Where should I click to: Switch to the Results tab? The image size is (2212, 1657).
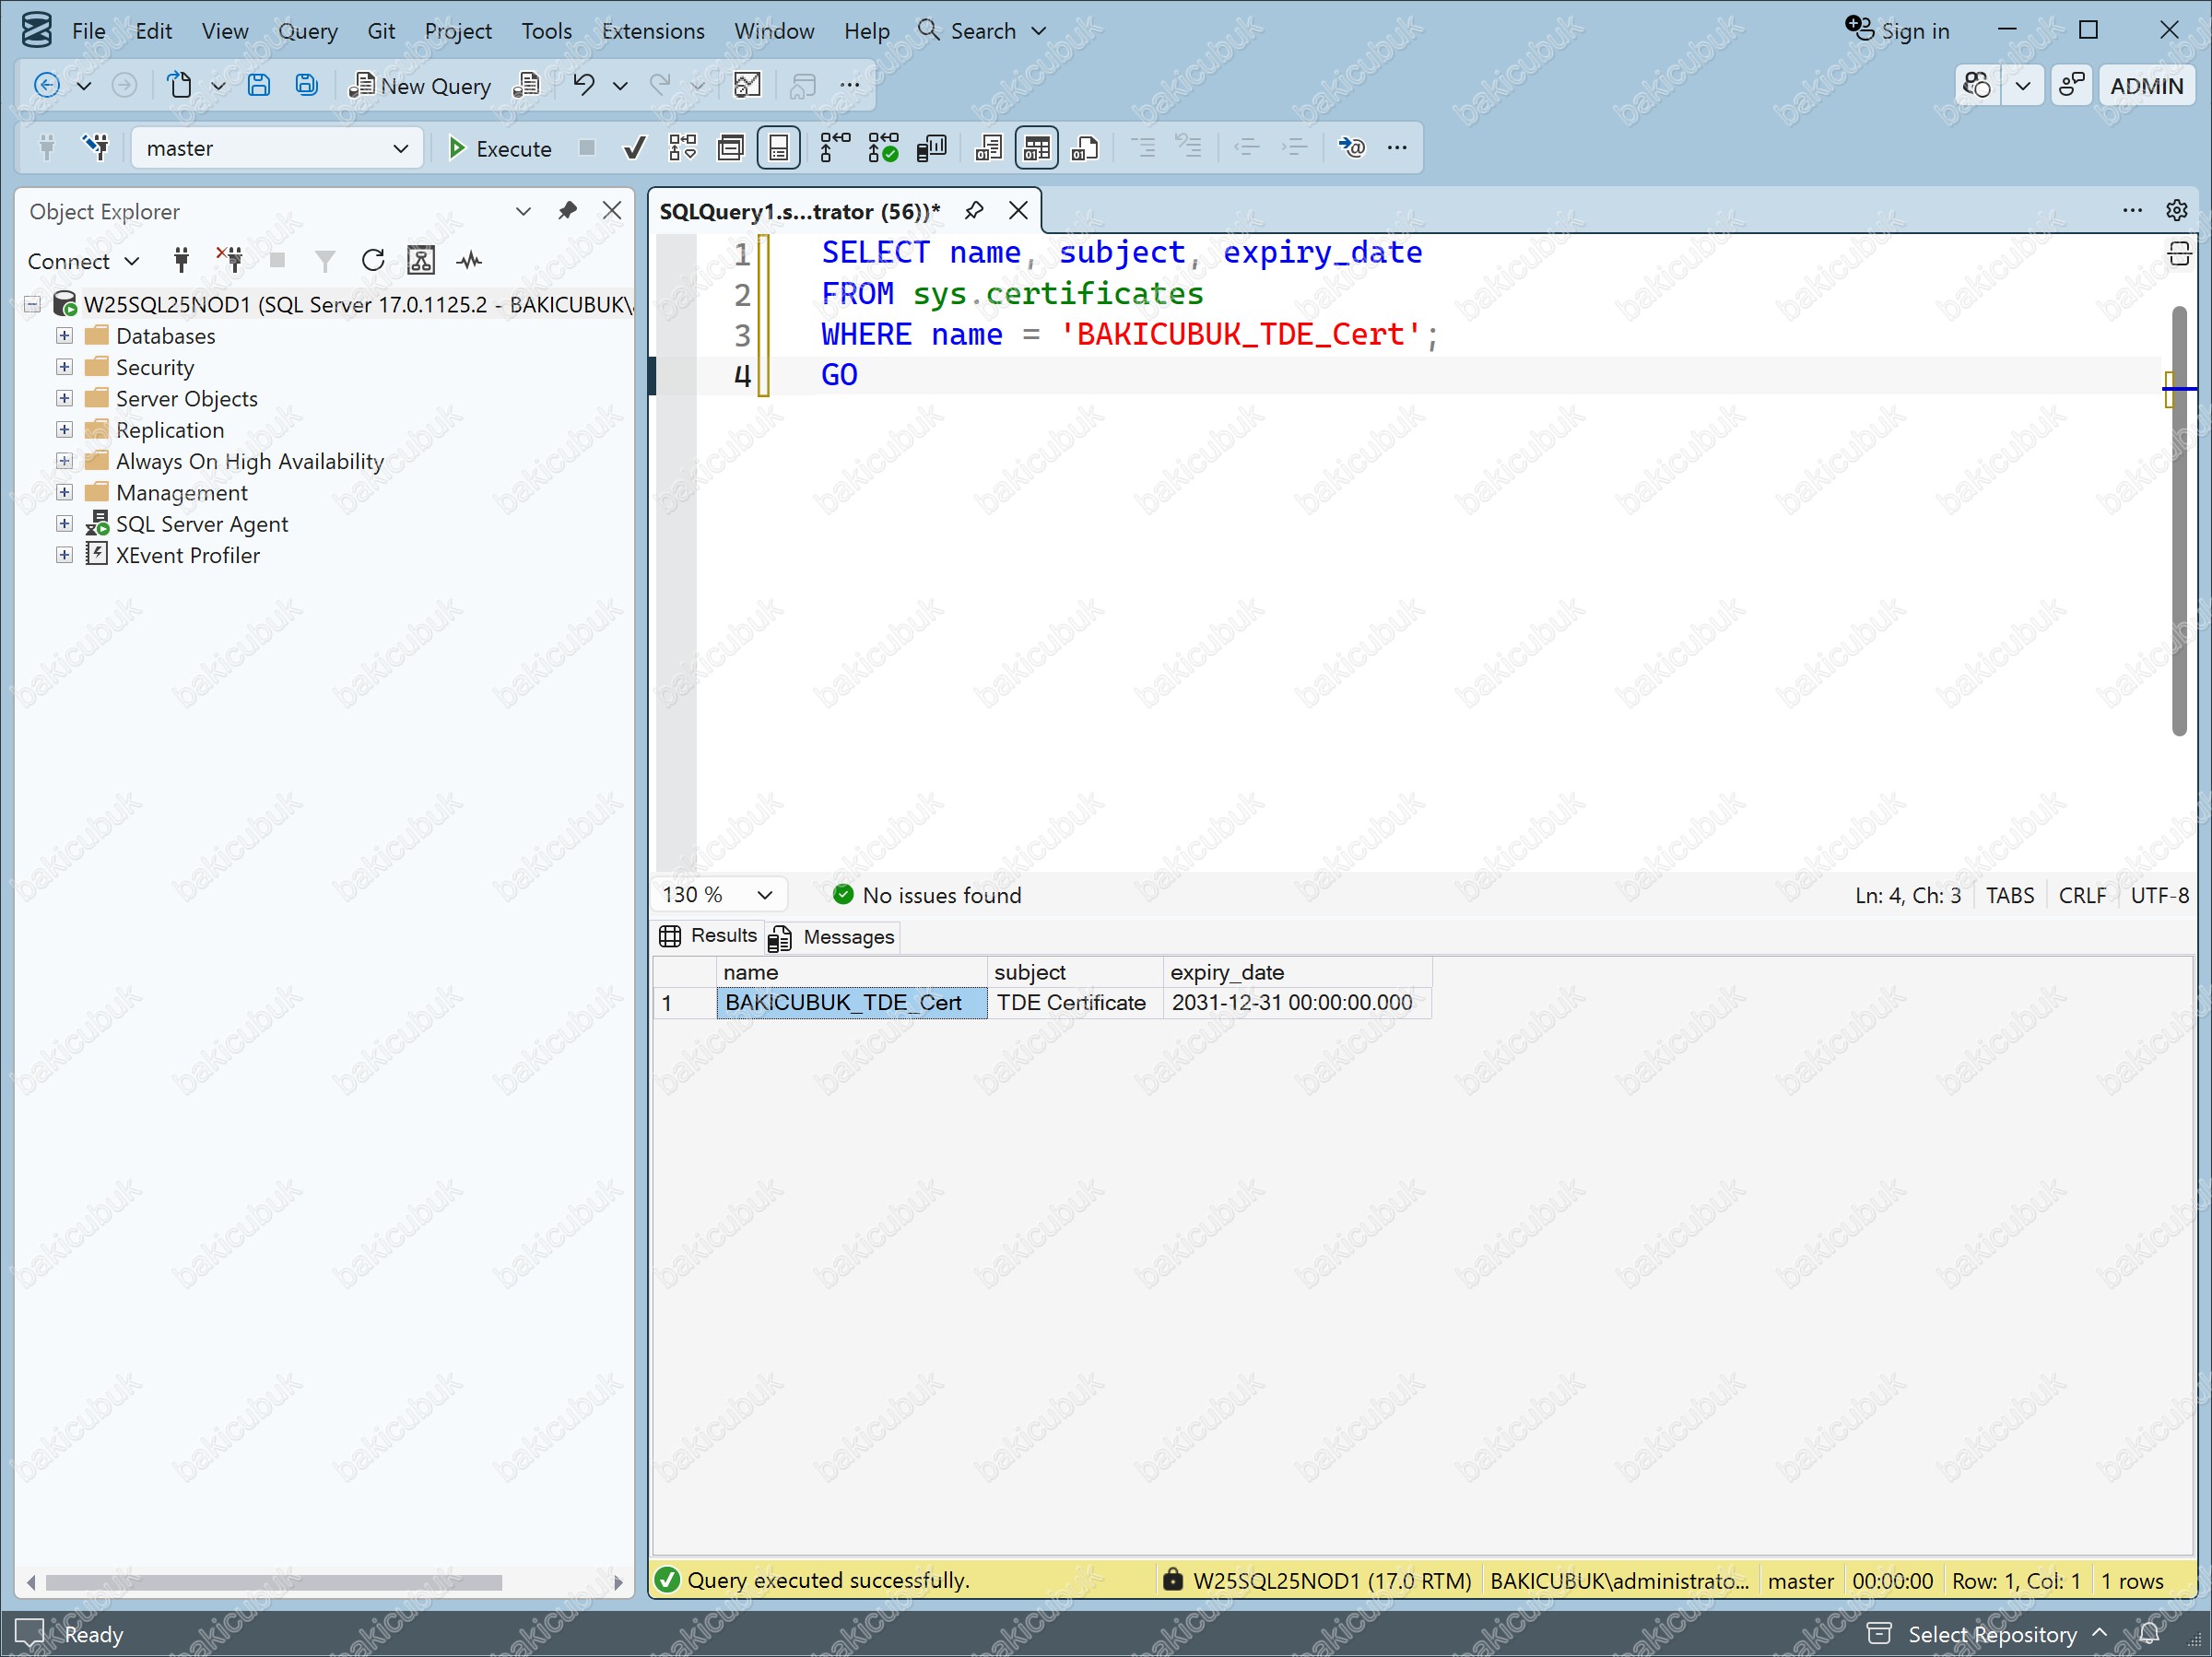tap(709, 936)
